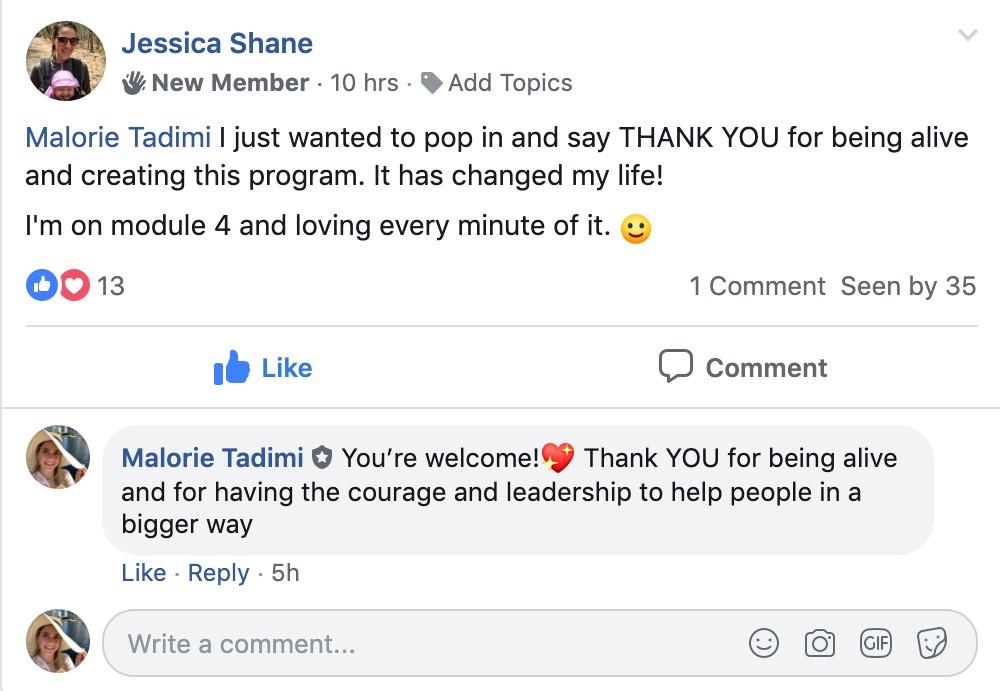The image size is (1000, 691).
Task: Attach a photo using the camera icon
Action: tap(820, 643)
